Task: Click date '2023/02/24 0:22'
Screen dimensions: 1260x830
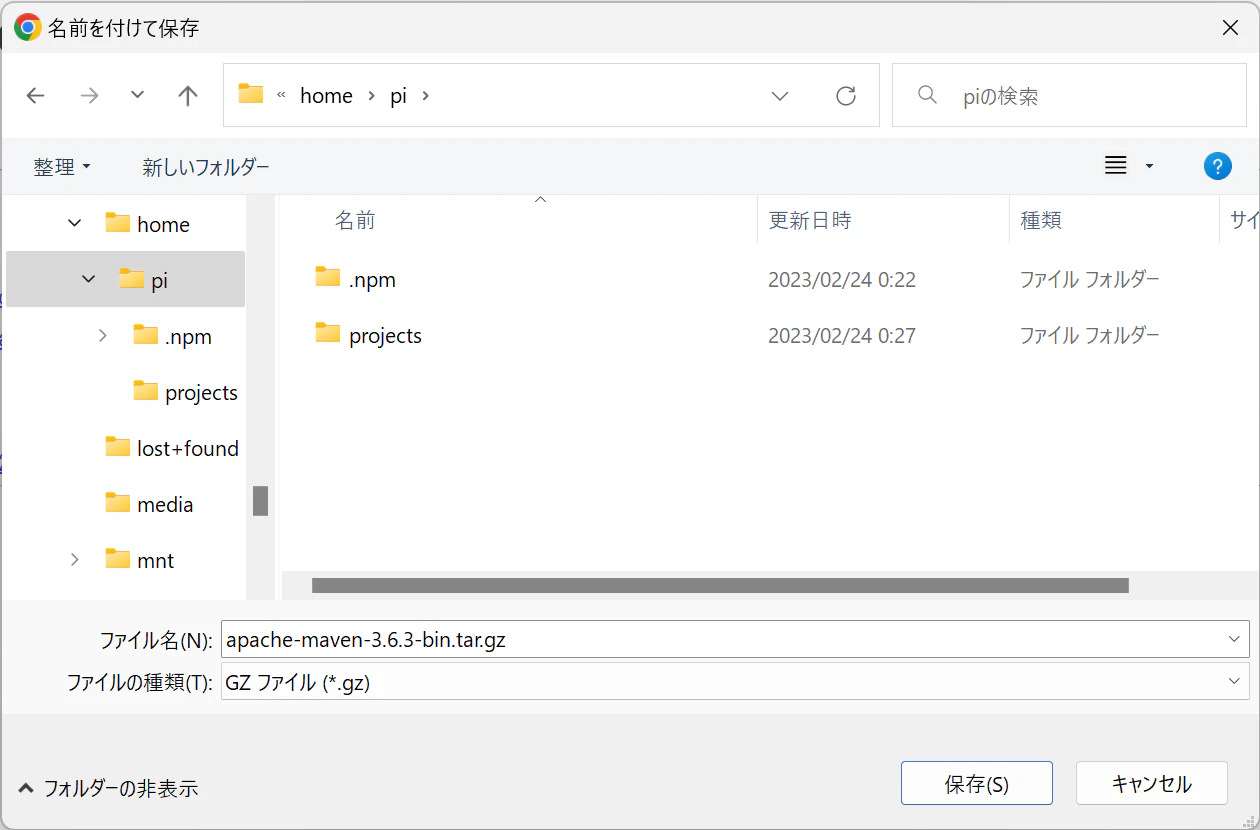Action: pyautogui.click(x=842, y=280)
